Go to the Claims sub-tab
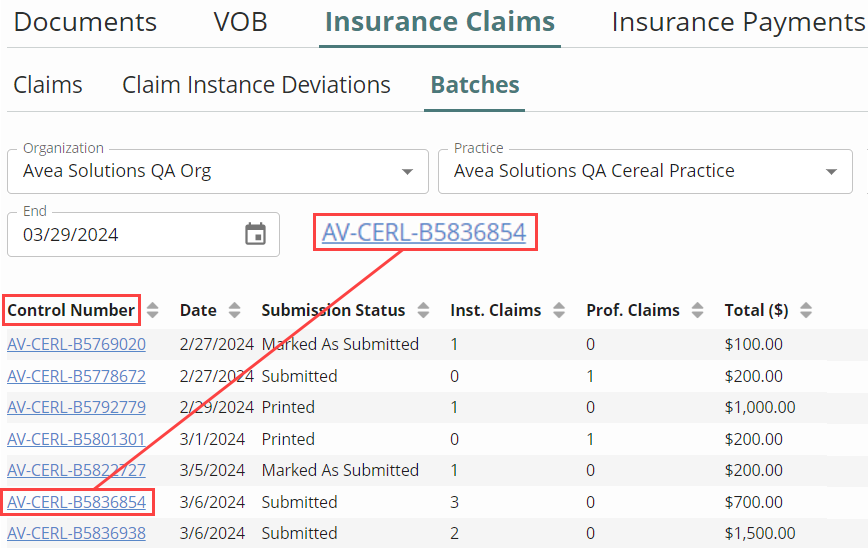The width and height of the screenshot is (868, 548). (48, 85)
